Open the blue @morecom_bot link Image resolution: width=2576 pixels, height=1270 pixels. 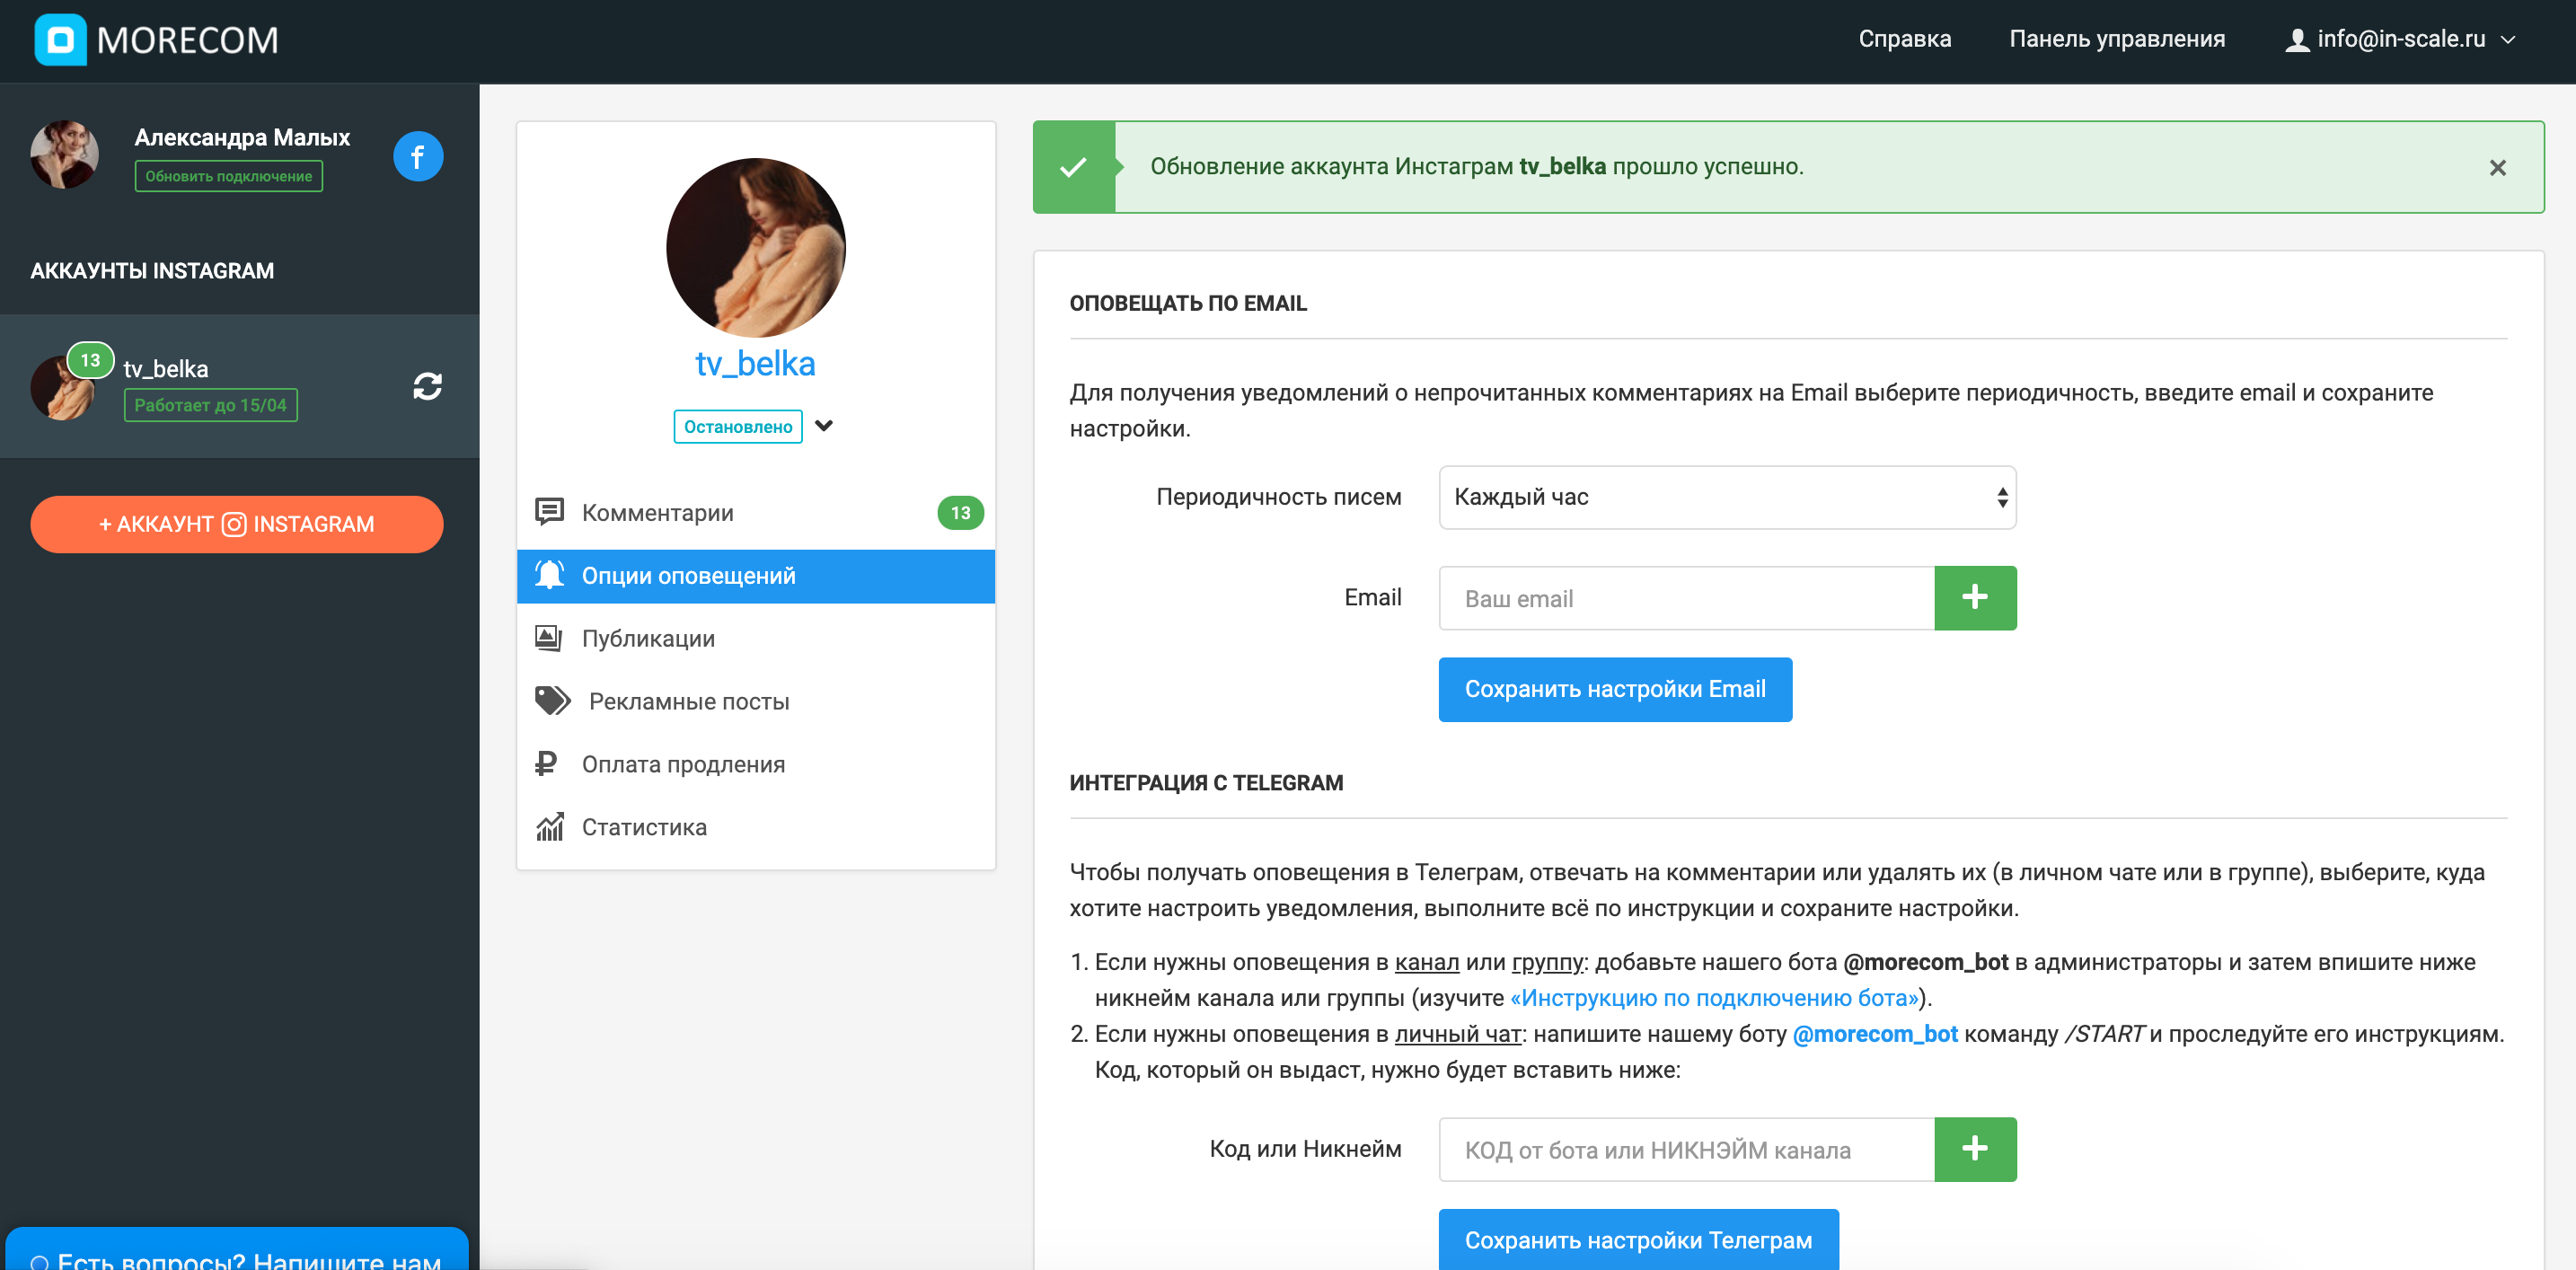point(1875,1034)
